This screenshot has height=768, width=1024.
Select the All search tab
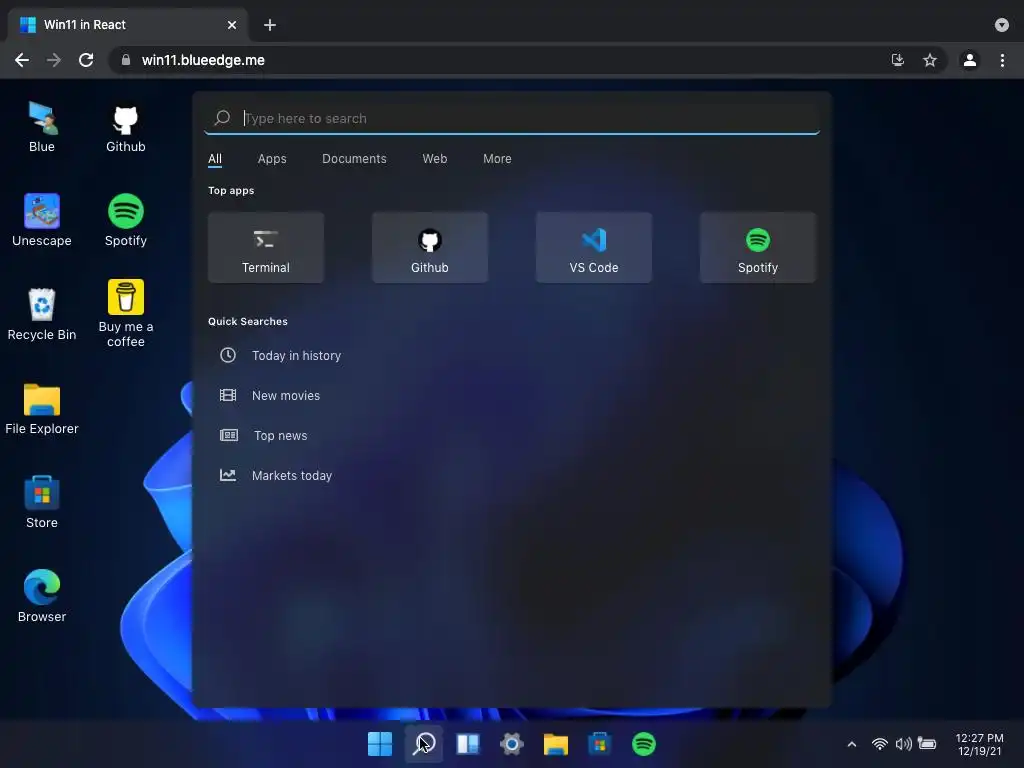tap(215, 159)
